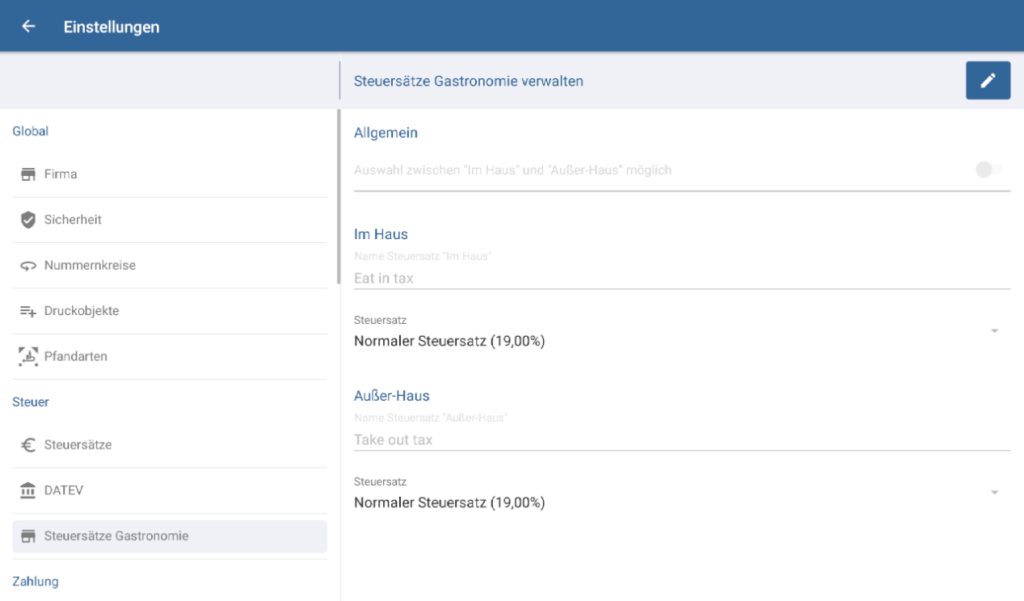Image resolution: width=1024 pixels, height=601 pixels.
Task: Click the Take out tax name field
Action: 680,439
